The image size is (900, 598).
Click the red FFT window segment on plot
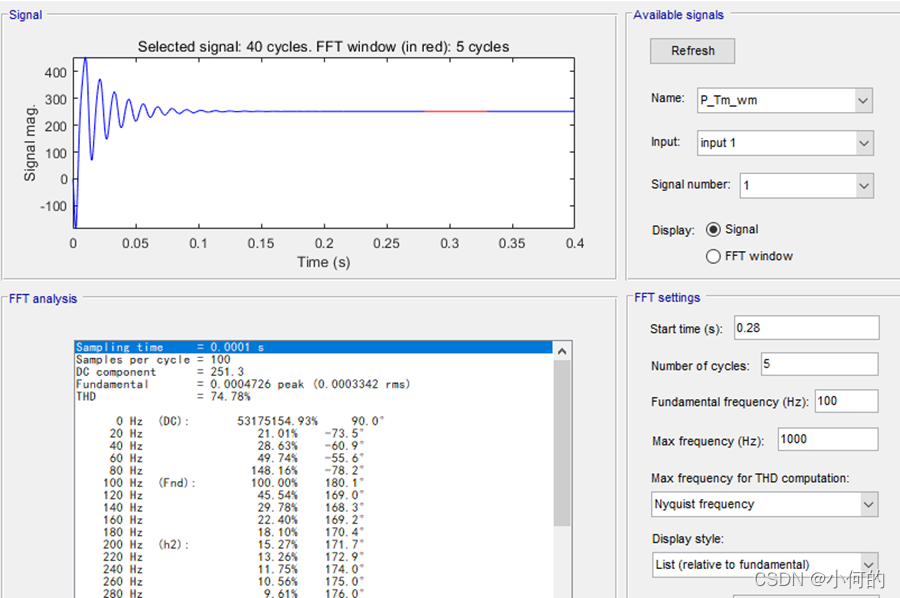[456, 111]
